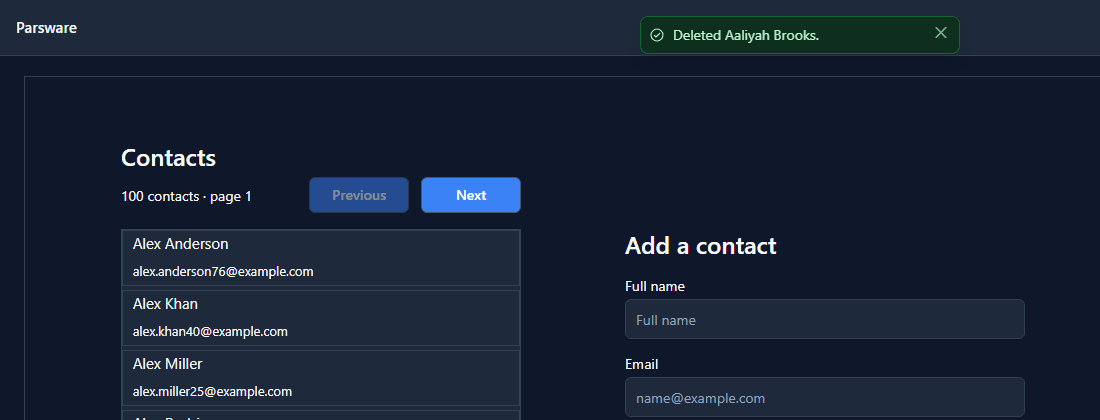Click the '100 contacts · page 1' text
Screen dimensions: 1100x420
tap(187, 196)
